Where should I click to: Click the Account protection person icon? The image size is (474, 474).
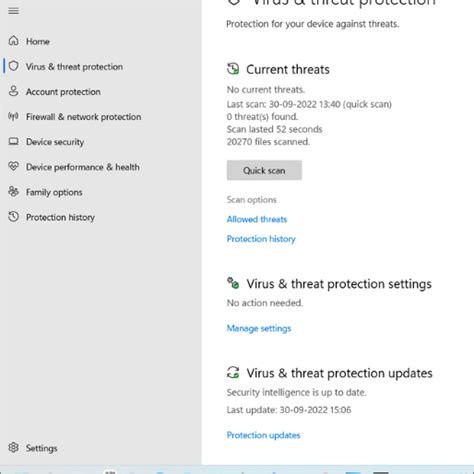[x=13, y=91]
